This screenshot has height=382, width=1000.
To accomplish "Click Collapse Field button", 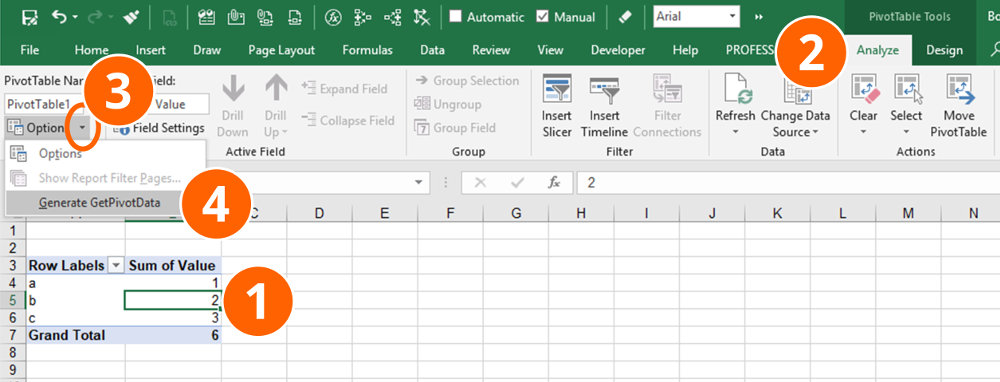I will coord(348,120).
